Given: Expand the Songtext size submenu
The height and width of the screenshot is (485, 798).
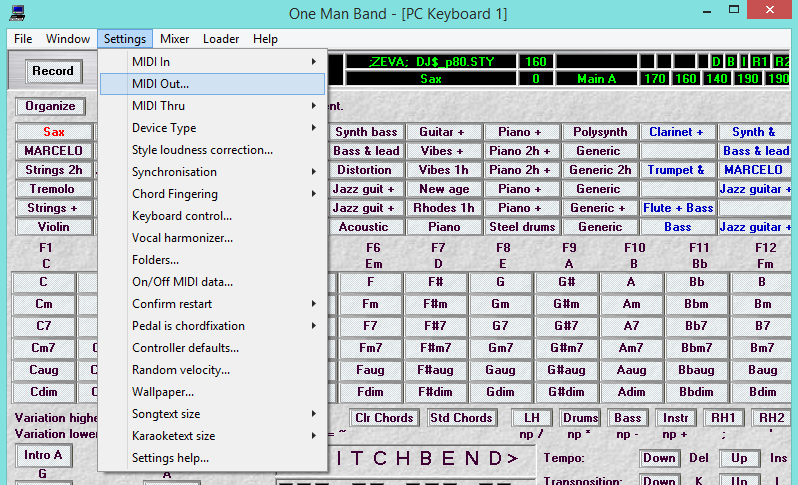Looking at the screenshot, I should tap(212, 414).
